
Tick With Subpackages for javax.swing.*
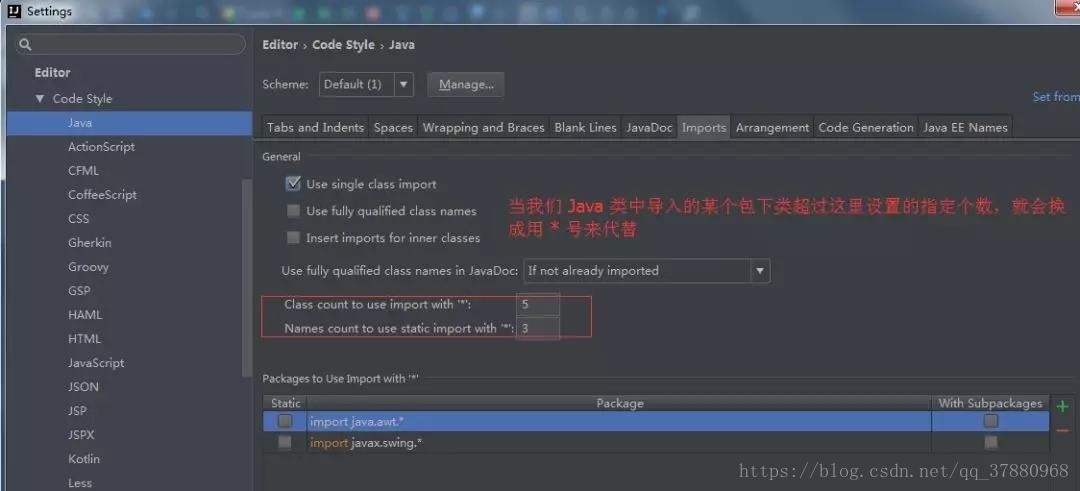point(990,443)
